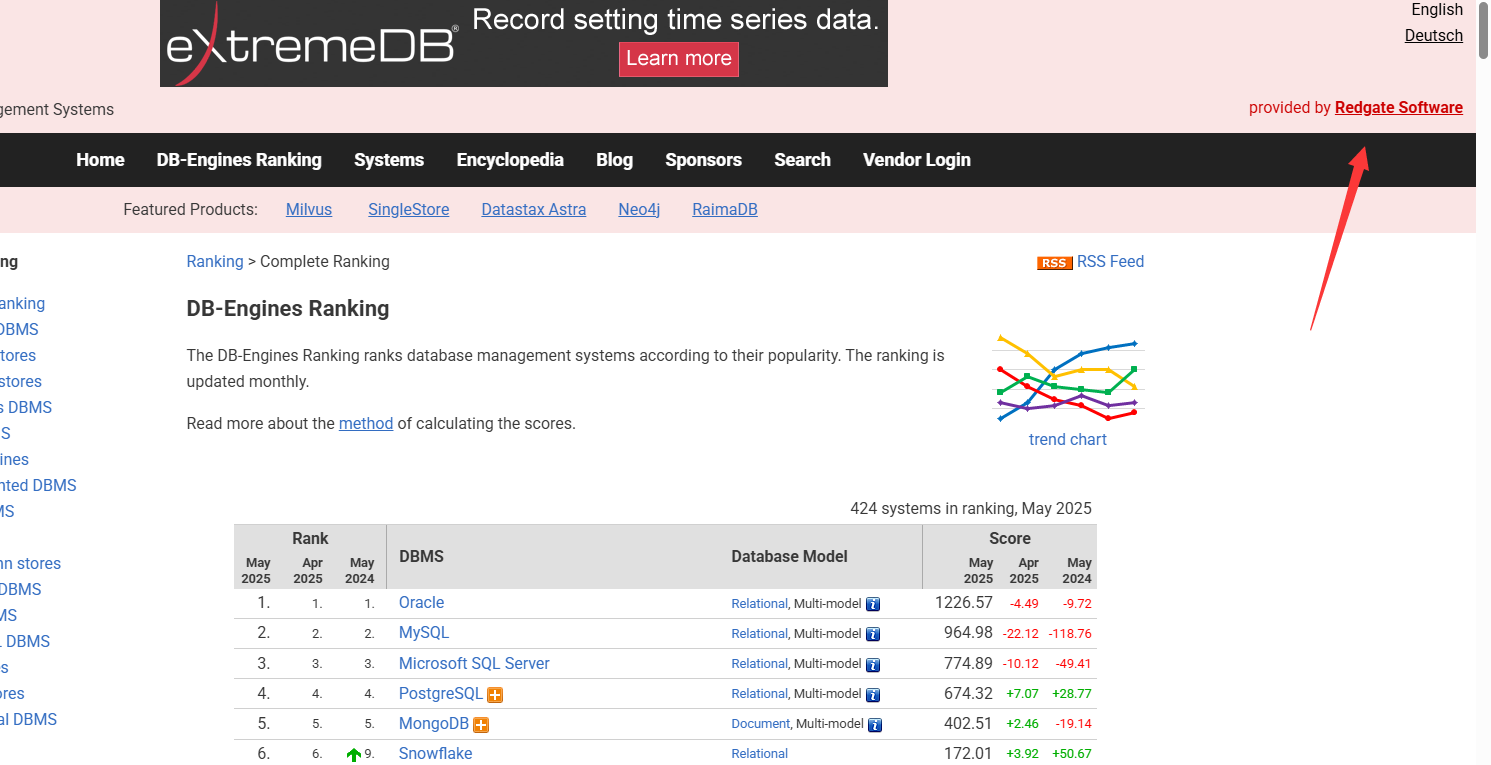1491x765 pixels.
Task: Open the RSS Feed text link
Action: pos(1110,262)
